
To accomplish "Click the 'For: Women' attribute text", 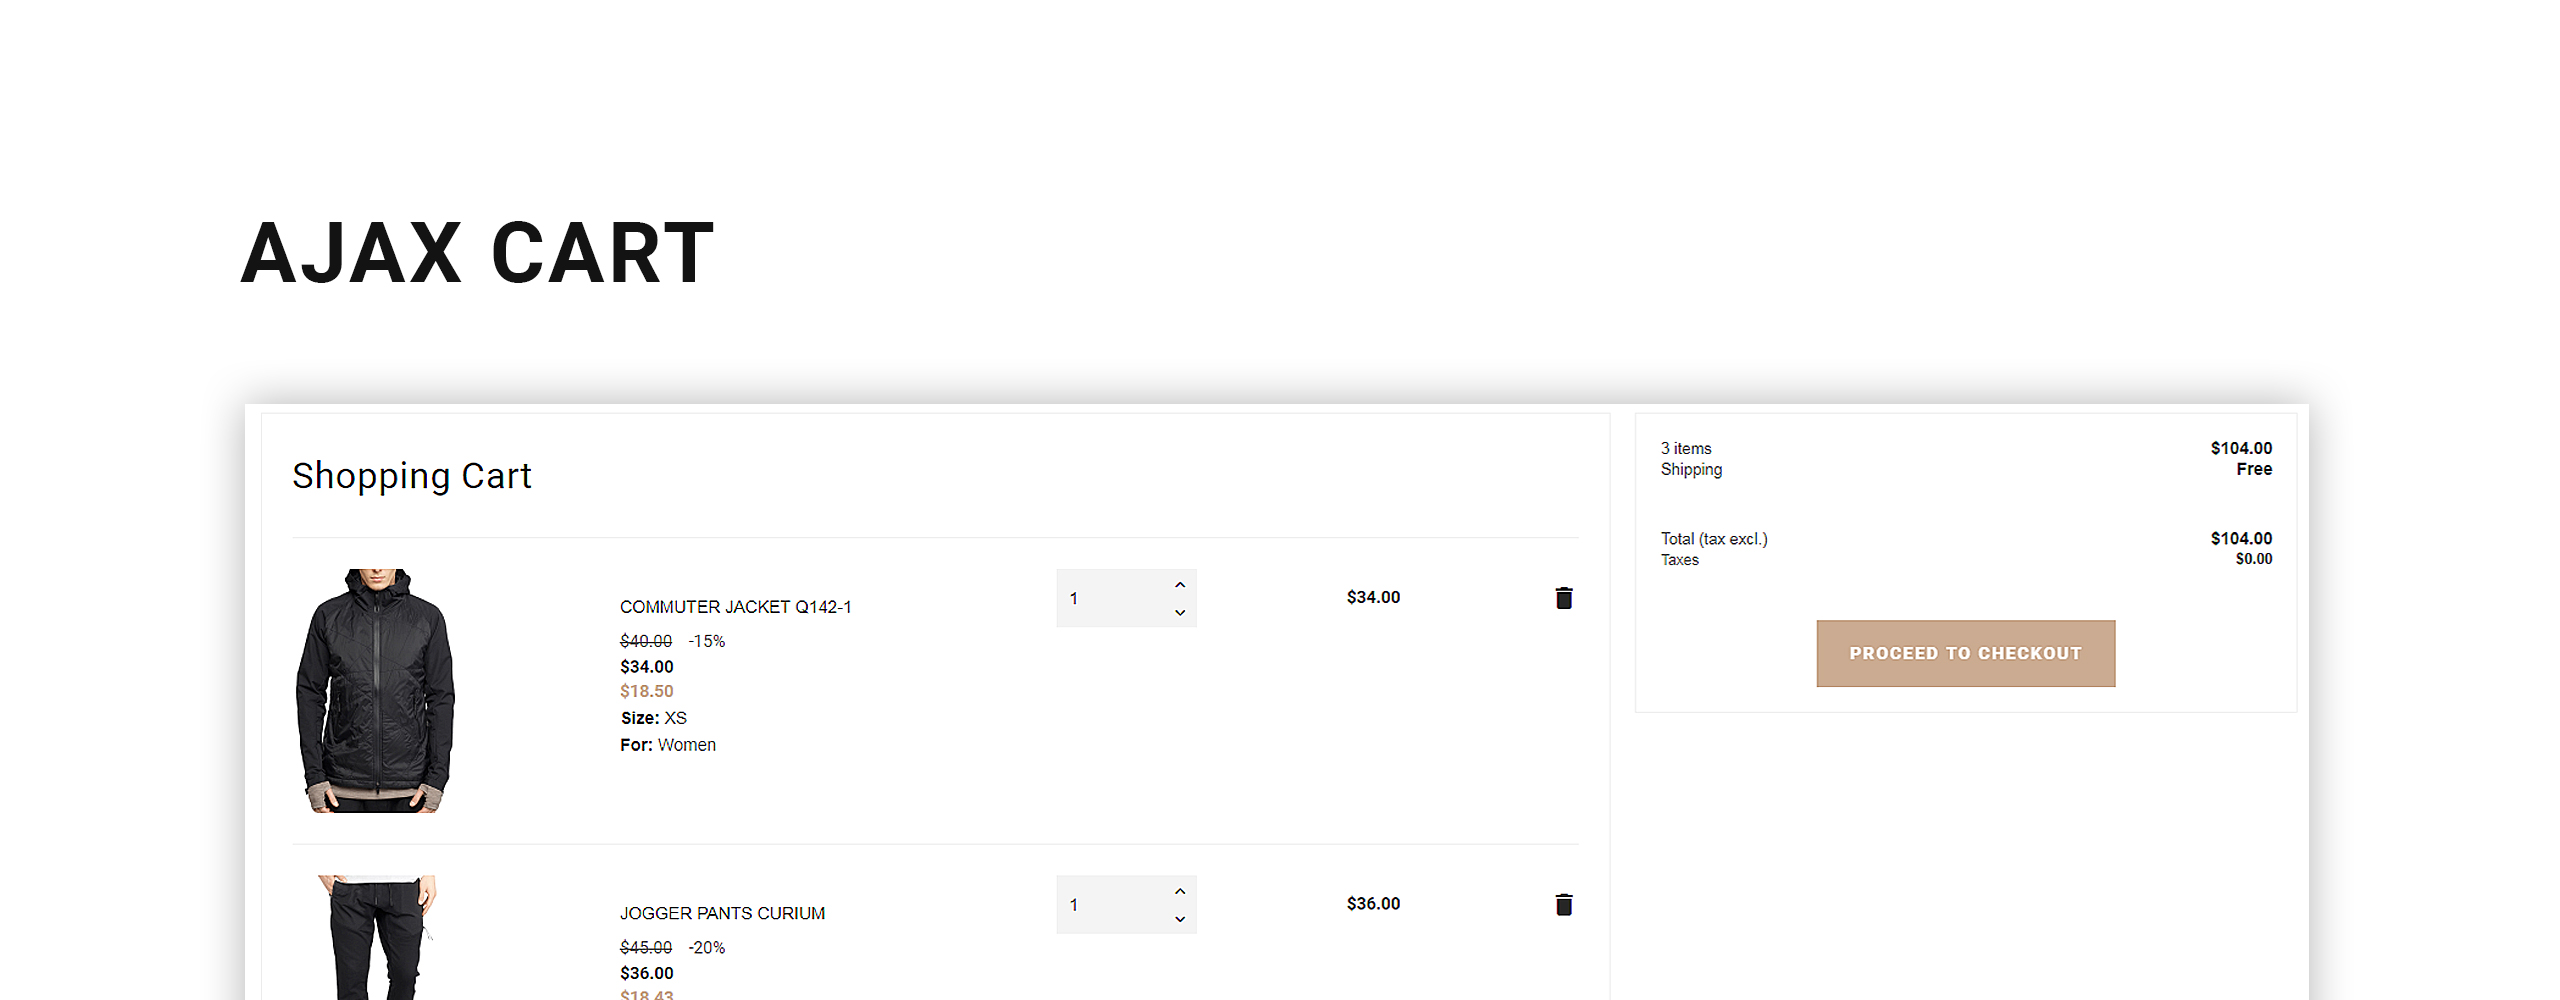I will tap(668, 745).
